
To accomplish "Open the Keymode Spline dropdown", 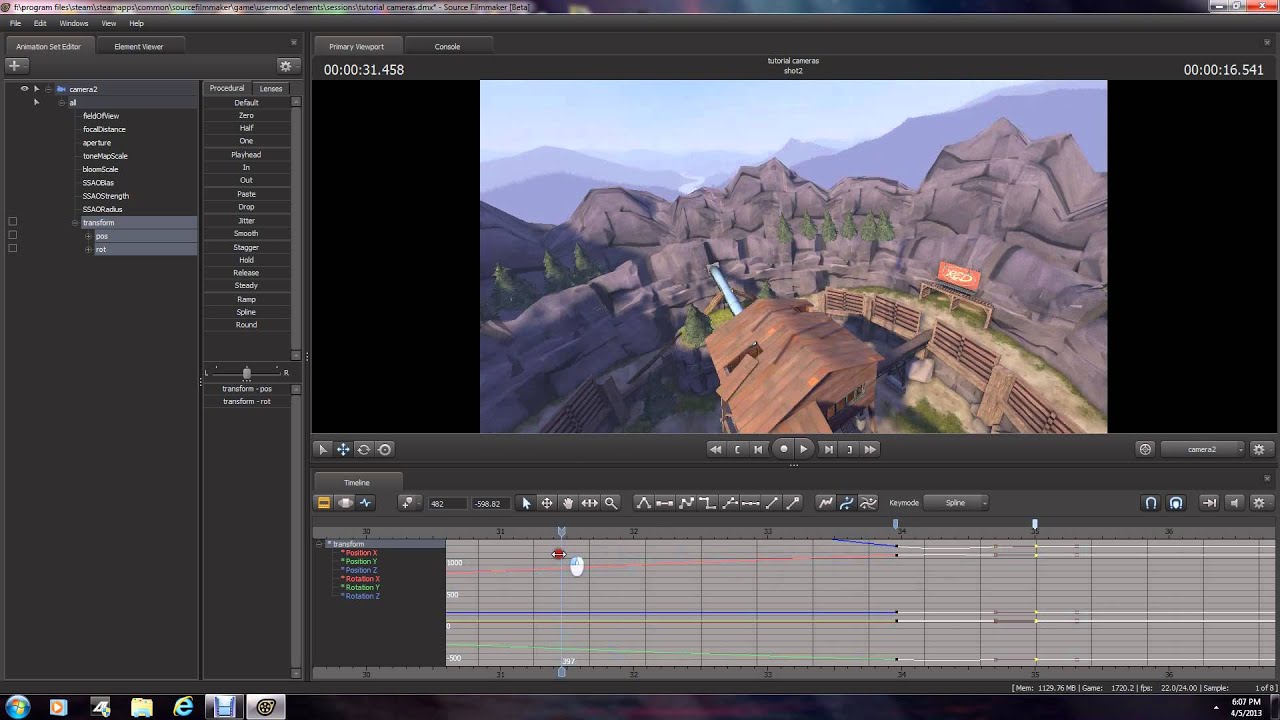I will [955, 503].
